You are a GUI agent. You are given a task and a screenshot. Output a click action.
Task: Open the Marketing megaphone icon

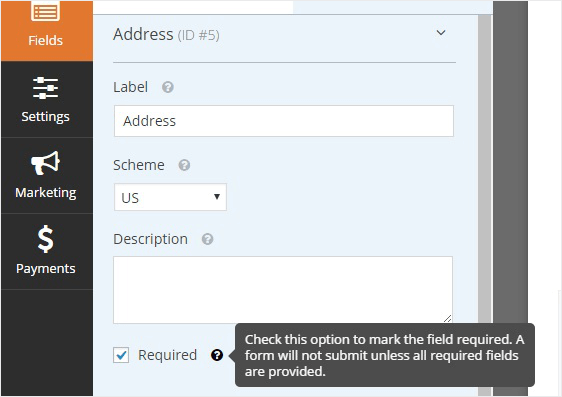[46, 163]
